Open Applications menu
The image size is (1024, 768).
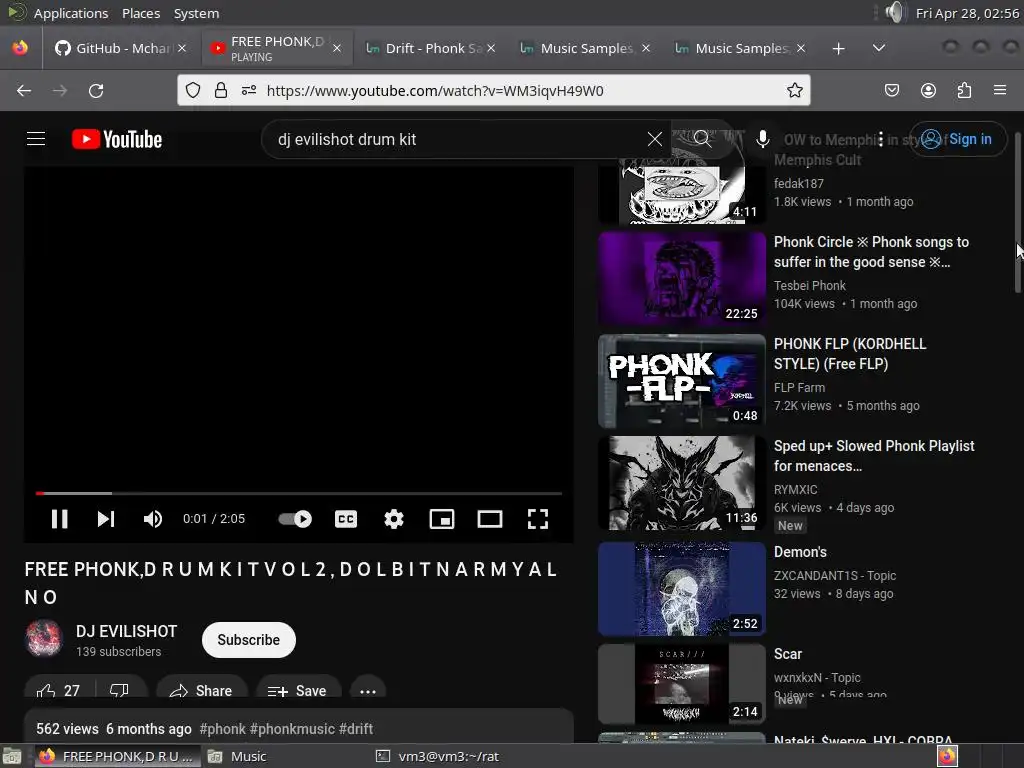click(71, 13)
